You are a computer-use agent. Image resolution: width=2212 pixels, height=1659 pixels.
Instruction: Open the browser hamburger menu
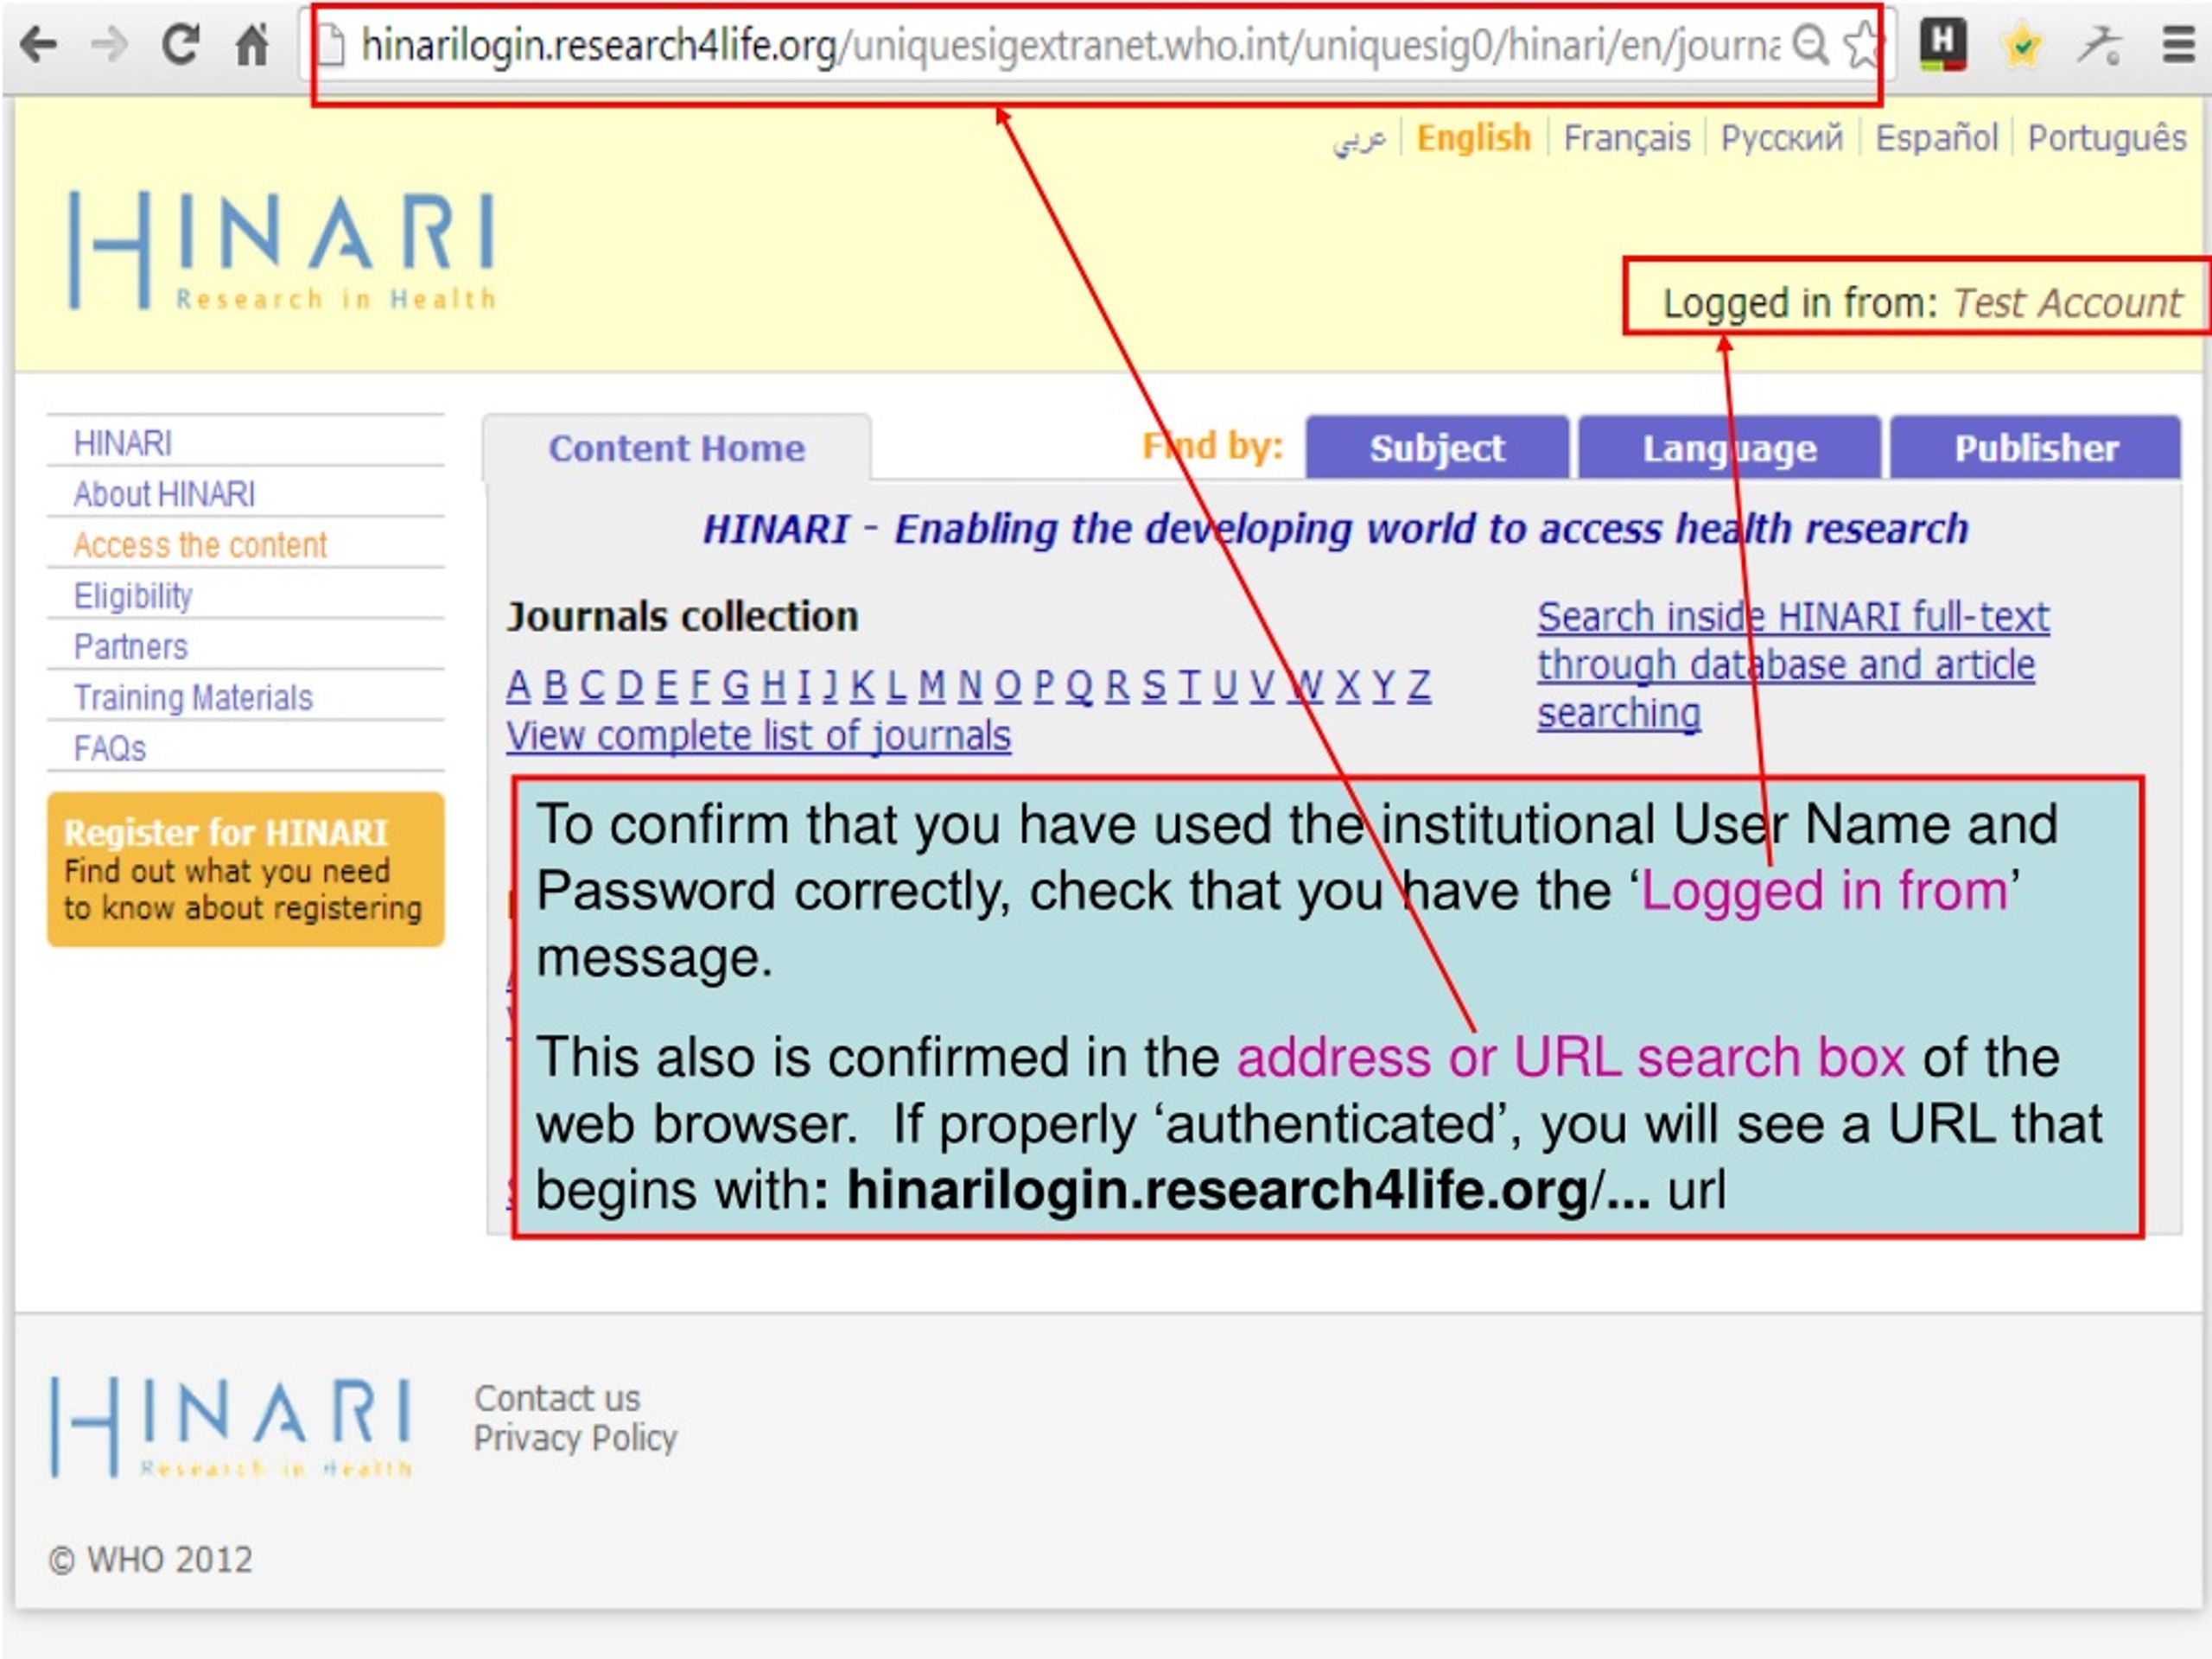pyautogui.click(x=2178, y=45)
